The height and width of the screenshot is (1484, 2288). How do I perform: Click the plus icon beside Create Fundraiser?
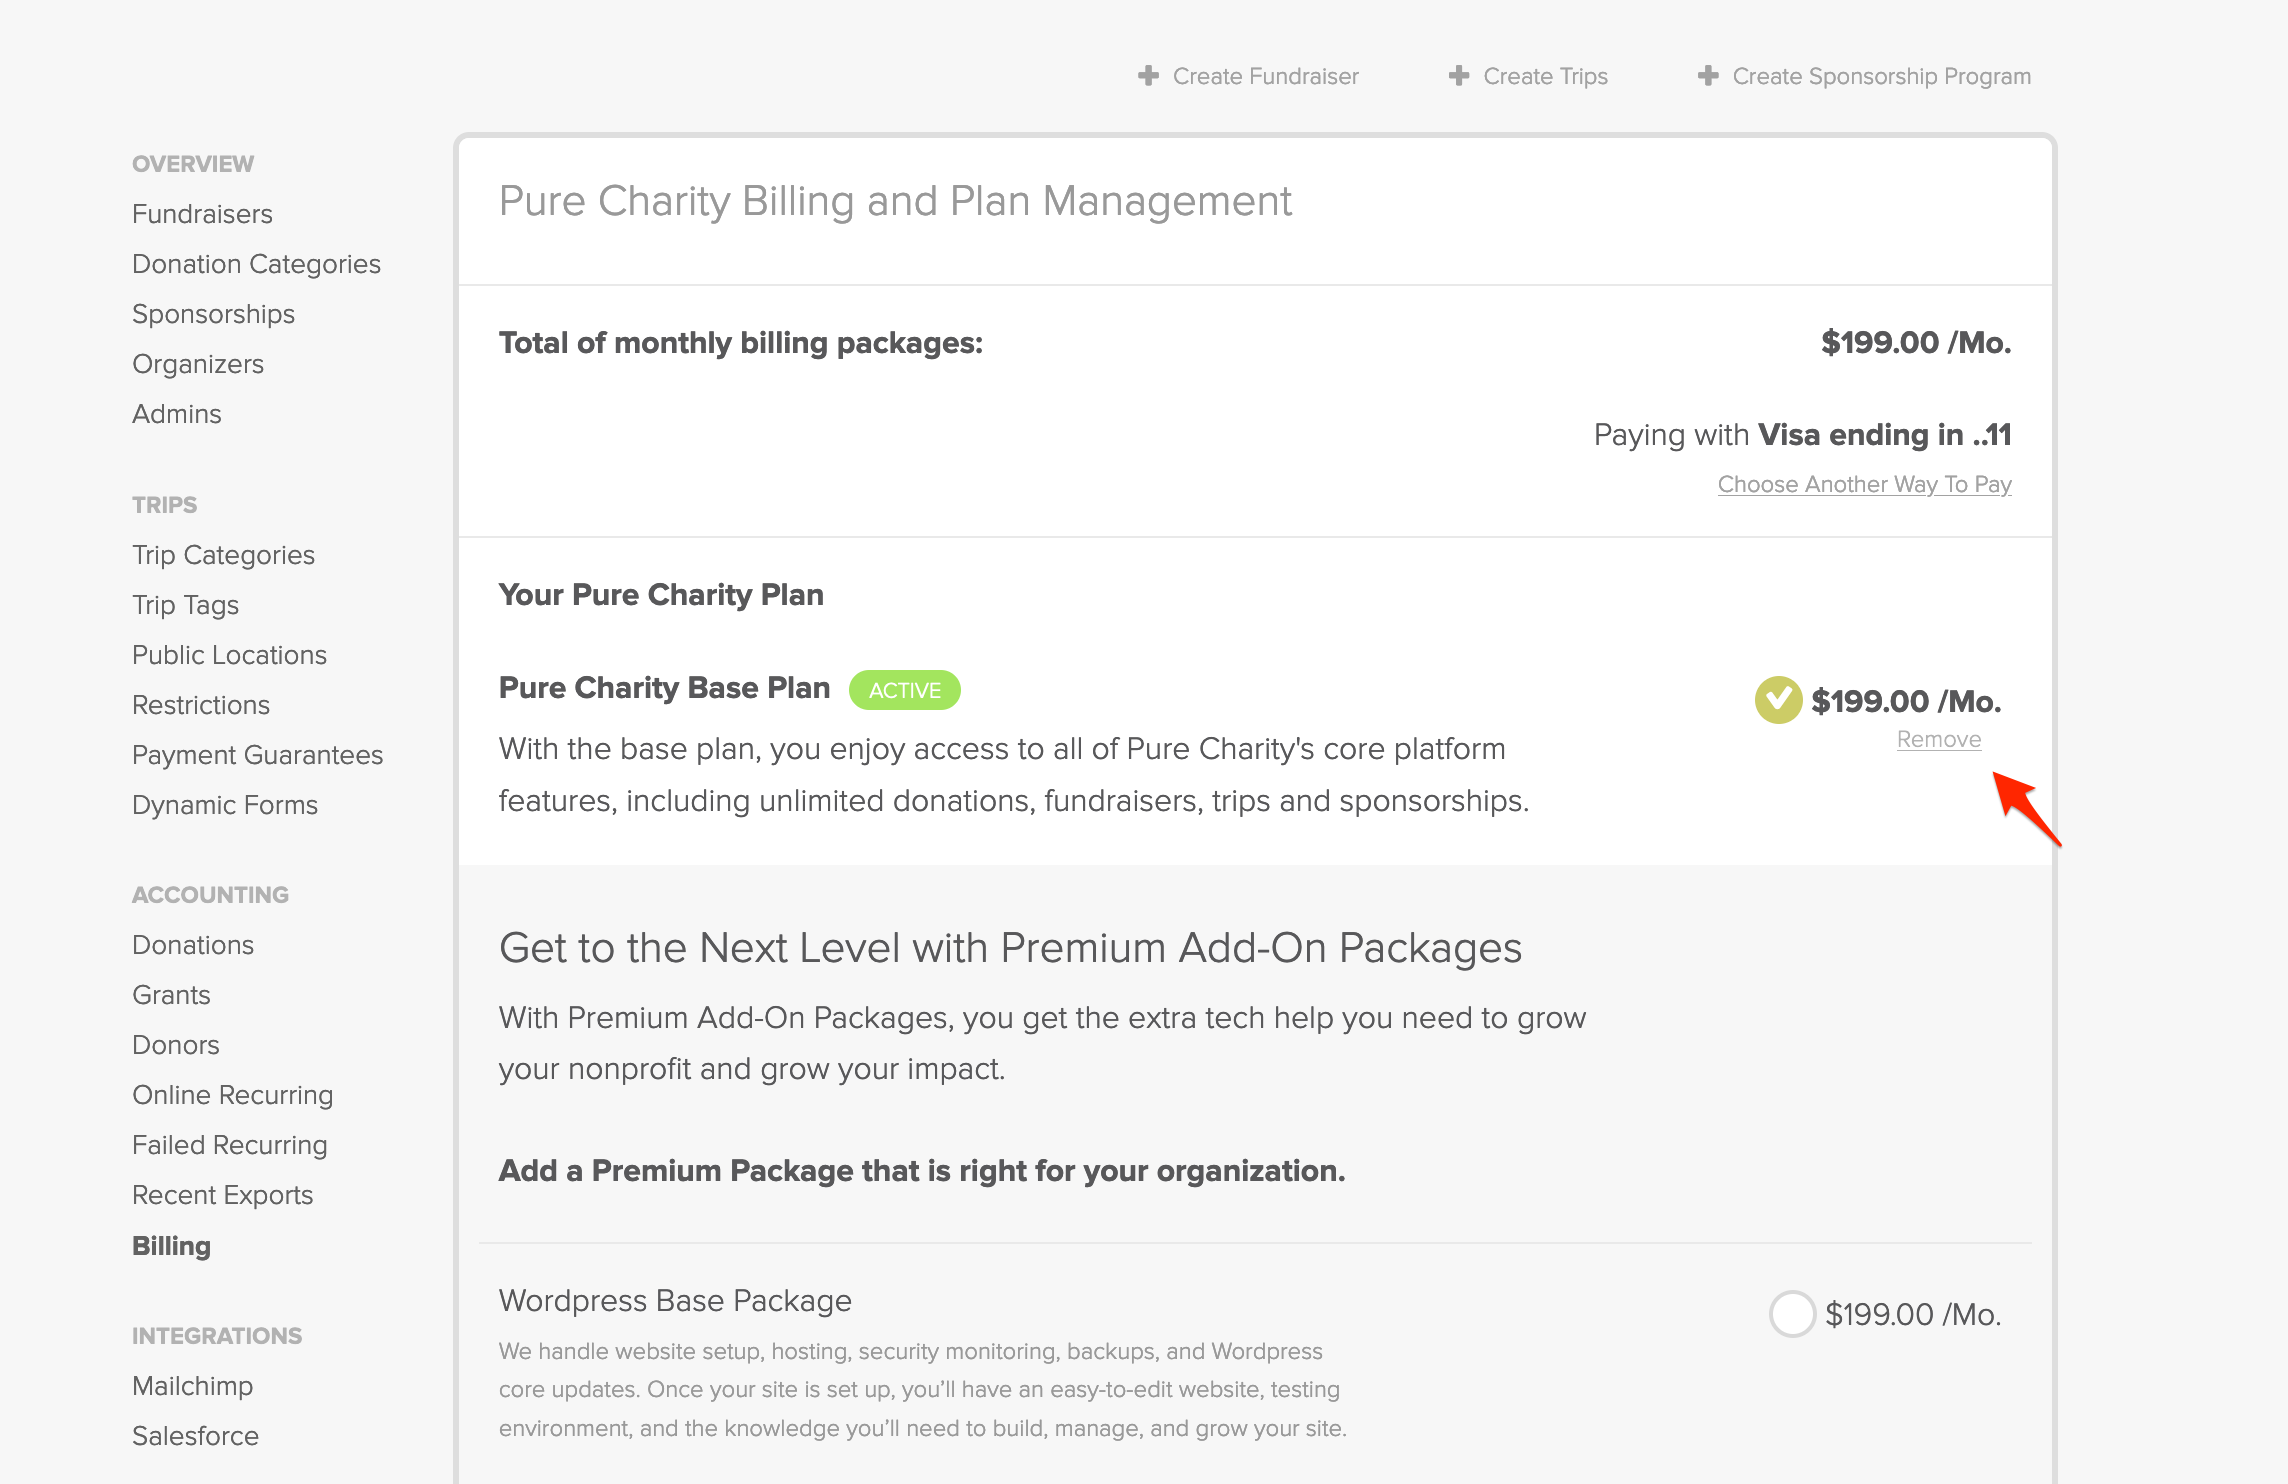[x=1148, y=76]
